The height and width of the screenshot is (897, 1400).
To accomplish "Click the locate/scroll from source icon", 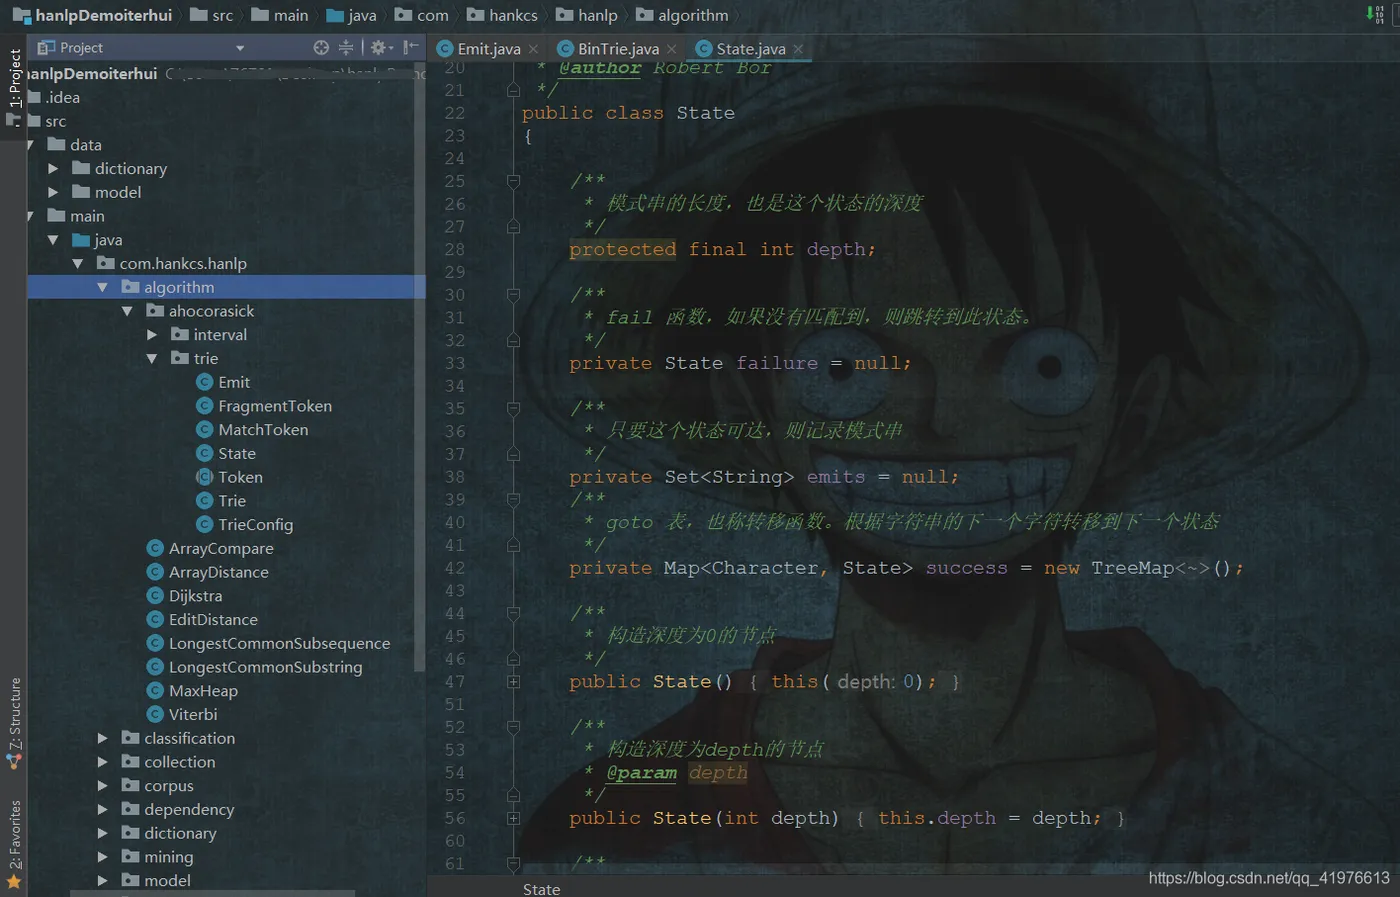I will click(x=321, y=47).
